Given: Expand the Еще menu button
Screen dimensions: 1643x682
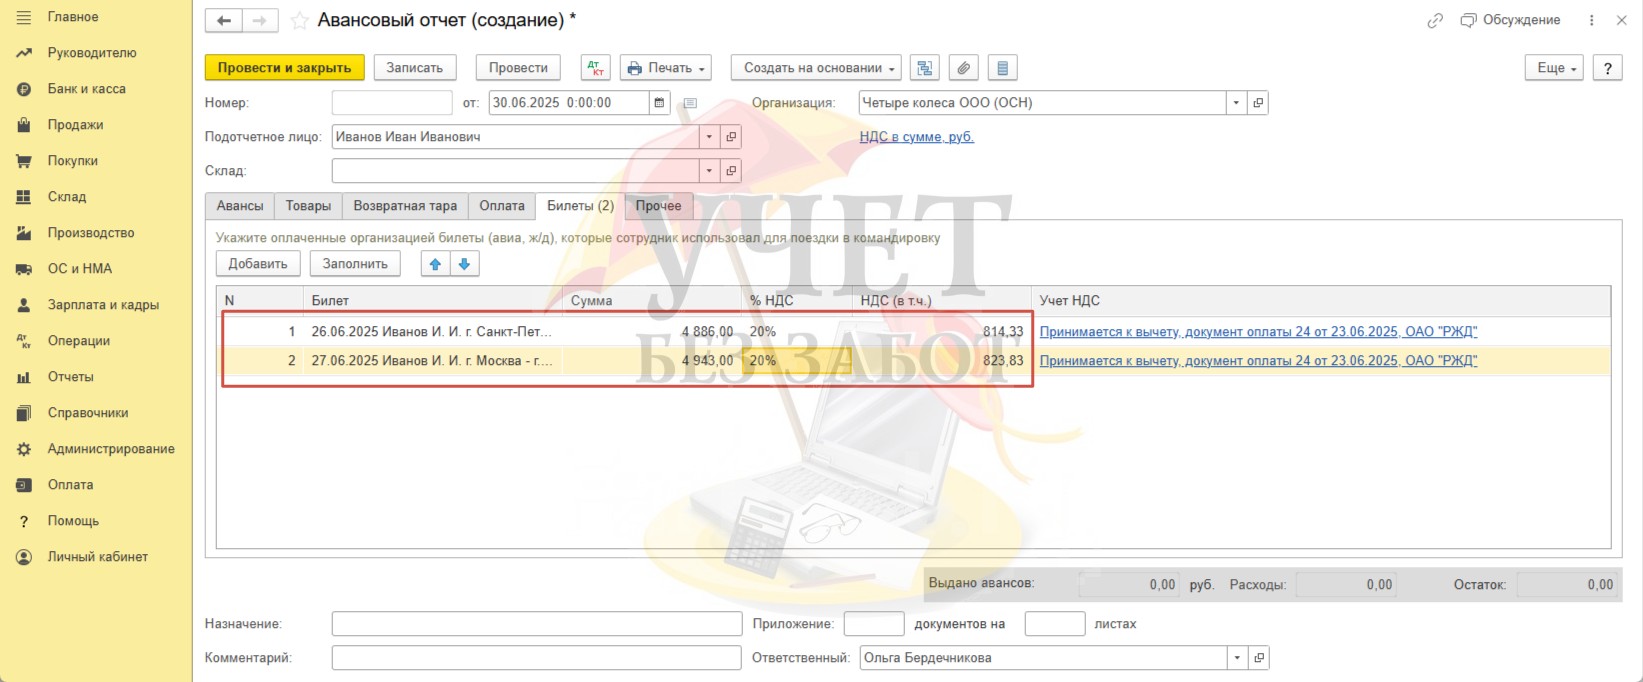Looking at the screenshot, I should [1554, 68].
